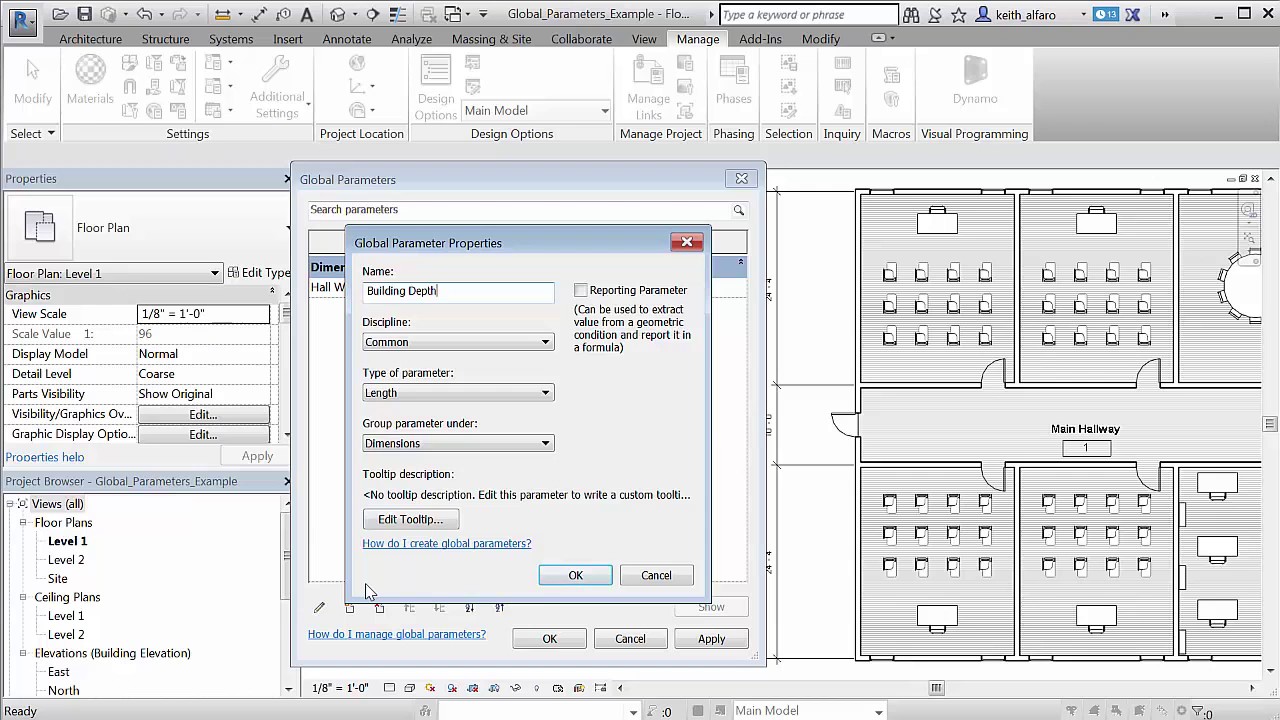1280x720 pixels.
Task: Click the Visibility/Graphics Edit... button
Action: coord(203,414)
